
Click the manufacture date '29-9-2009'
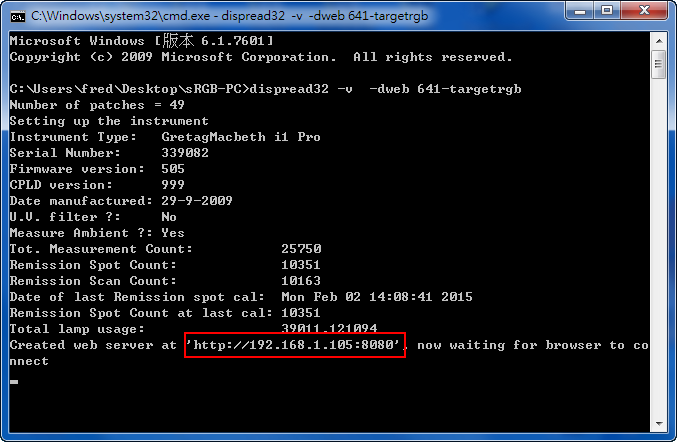(x=197, y=201)
